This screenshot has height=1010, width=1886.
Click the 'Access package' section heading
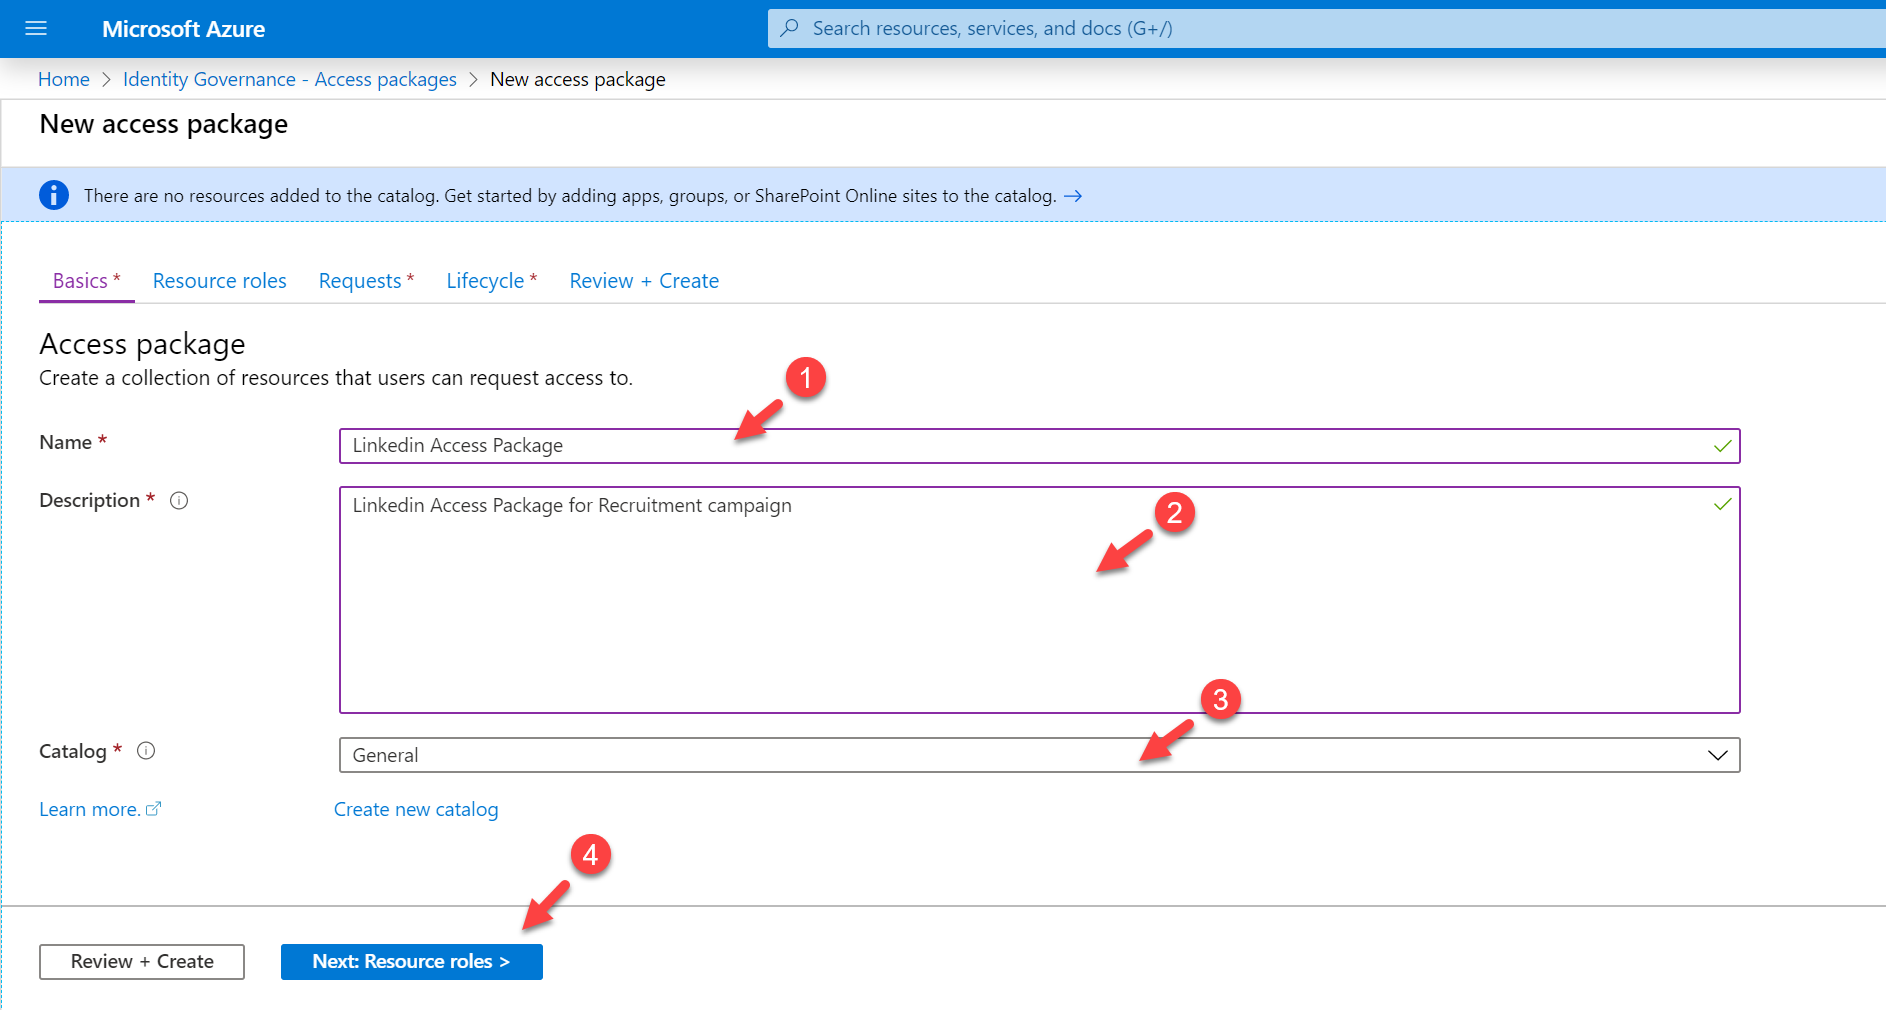pyautogui.click(x=142, y=344)
